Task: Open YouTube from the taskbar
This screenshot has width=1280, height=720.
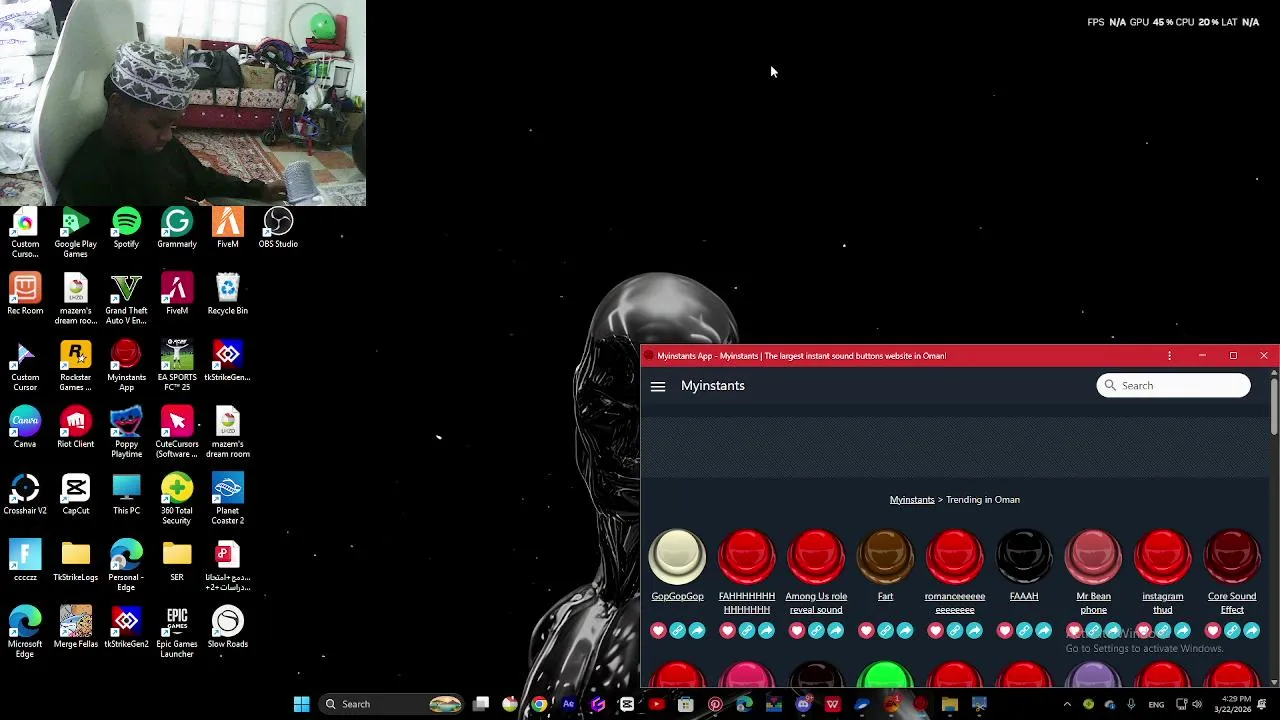Action: tap(656, 704)
